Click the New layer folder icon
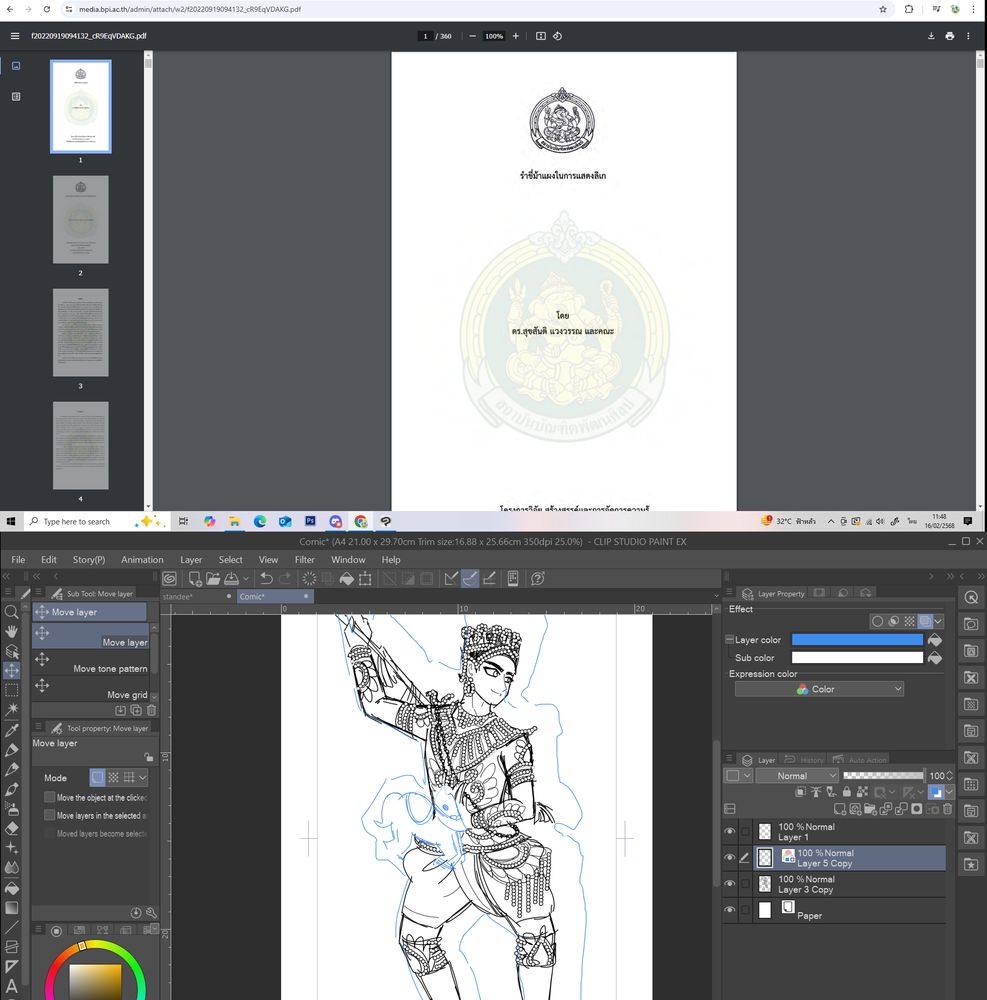 870,809
